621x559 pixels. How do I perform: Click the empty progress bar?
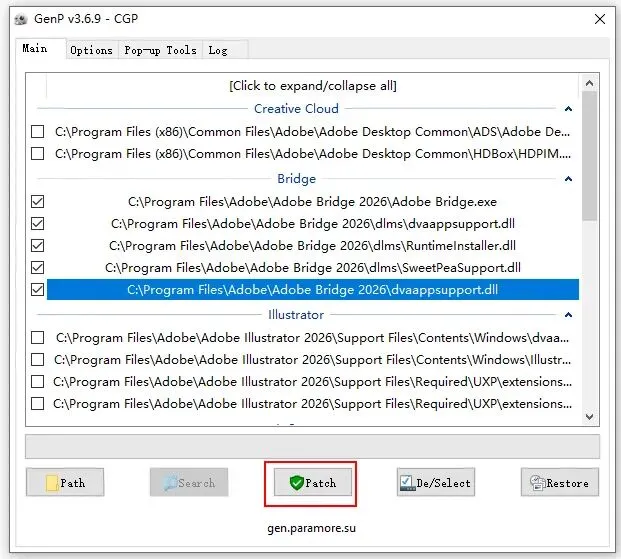tap(312, 446)
